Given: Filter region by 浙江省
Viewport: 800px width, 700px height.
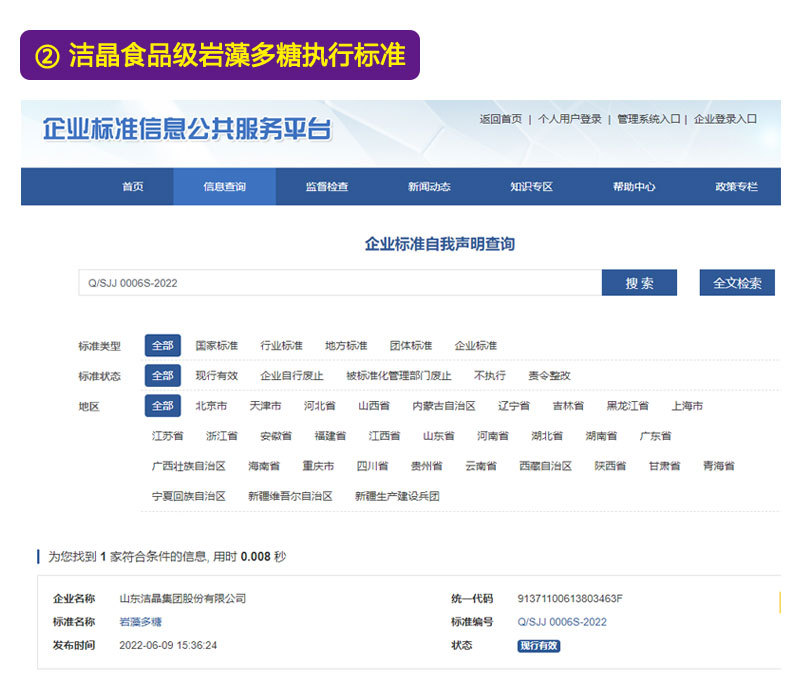Looking at the screenshot, I should 222,436.
